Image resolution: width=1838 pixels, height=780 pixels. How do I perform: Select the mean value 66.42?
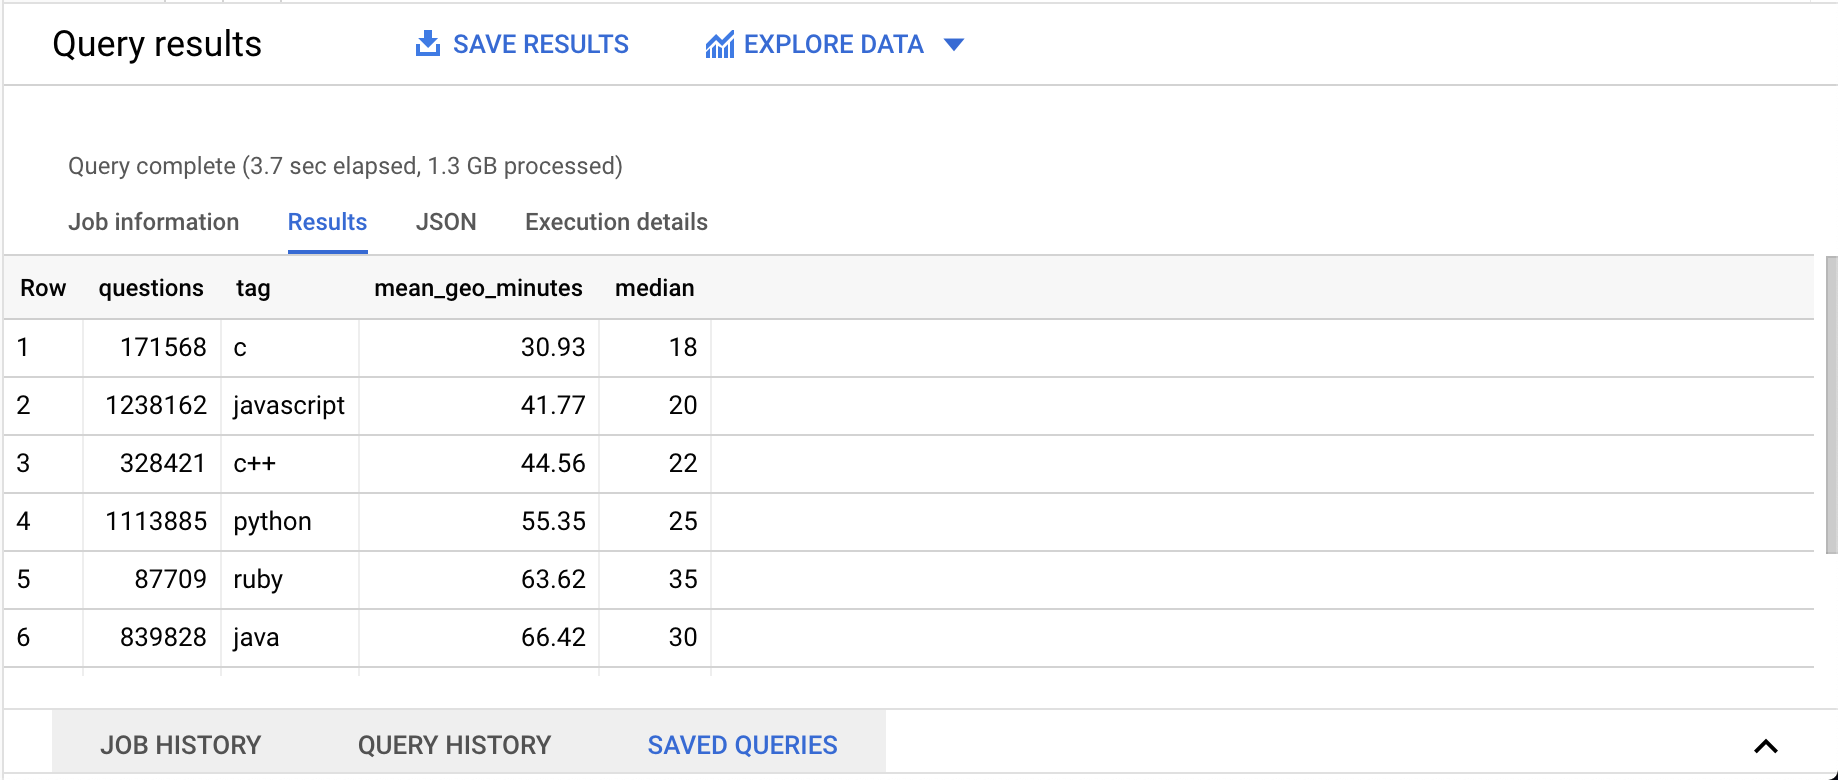click(x=479, y=638)
